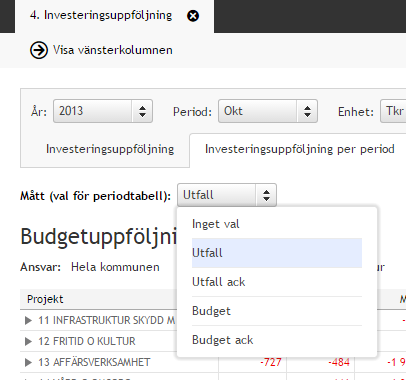Expand the 11 INFRASTRUKTUR SKYDD row
Screen dimensions: 406x380
pos(28,320)
